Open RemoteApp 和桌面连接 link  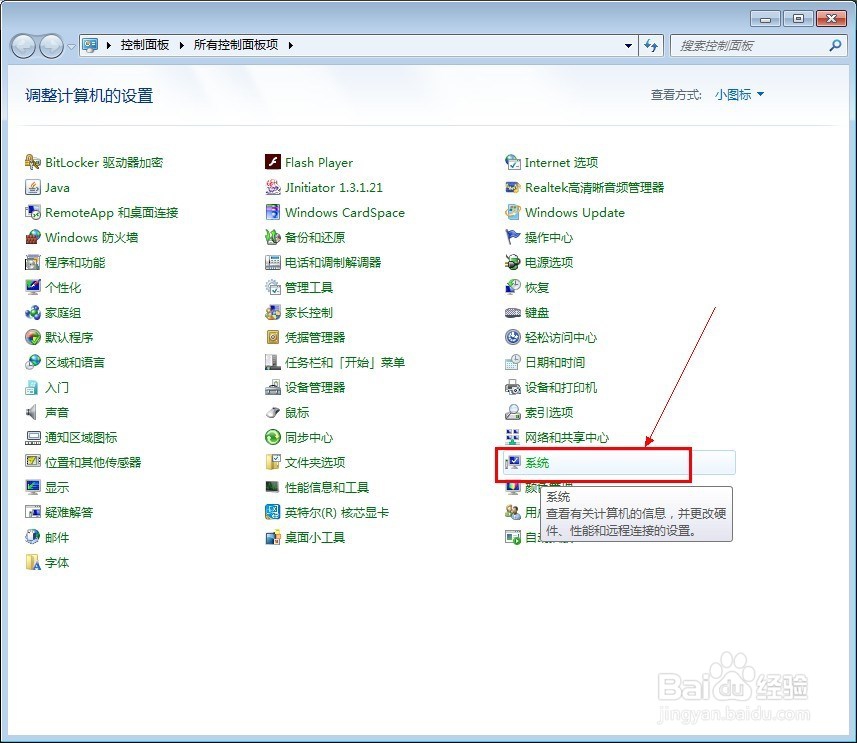(111, 212)
